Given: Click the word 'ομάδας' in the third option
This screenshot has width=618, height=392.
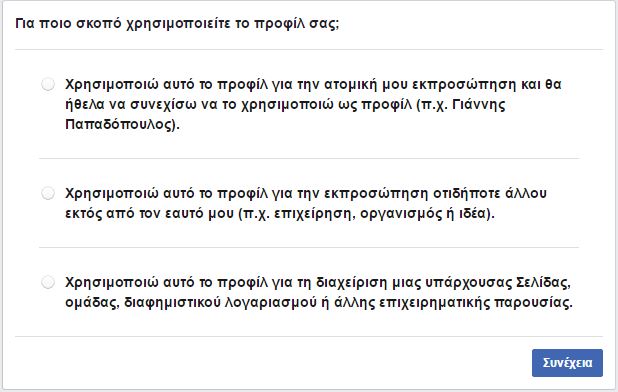Looking at the screenshot, I should coord(92,303).
